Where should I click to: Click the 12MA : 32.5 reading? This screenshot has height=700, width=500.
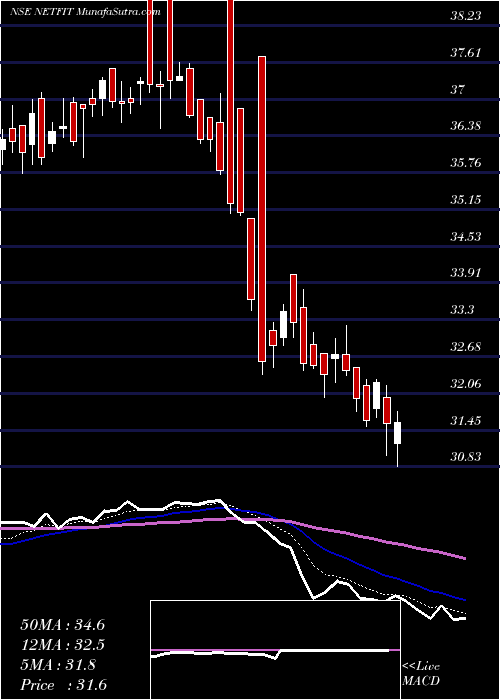tap(62, 645)
